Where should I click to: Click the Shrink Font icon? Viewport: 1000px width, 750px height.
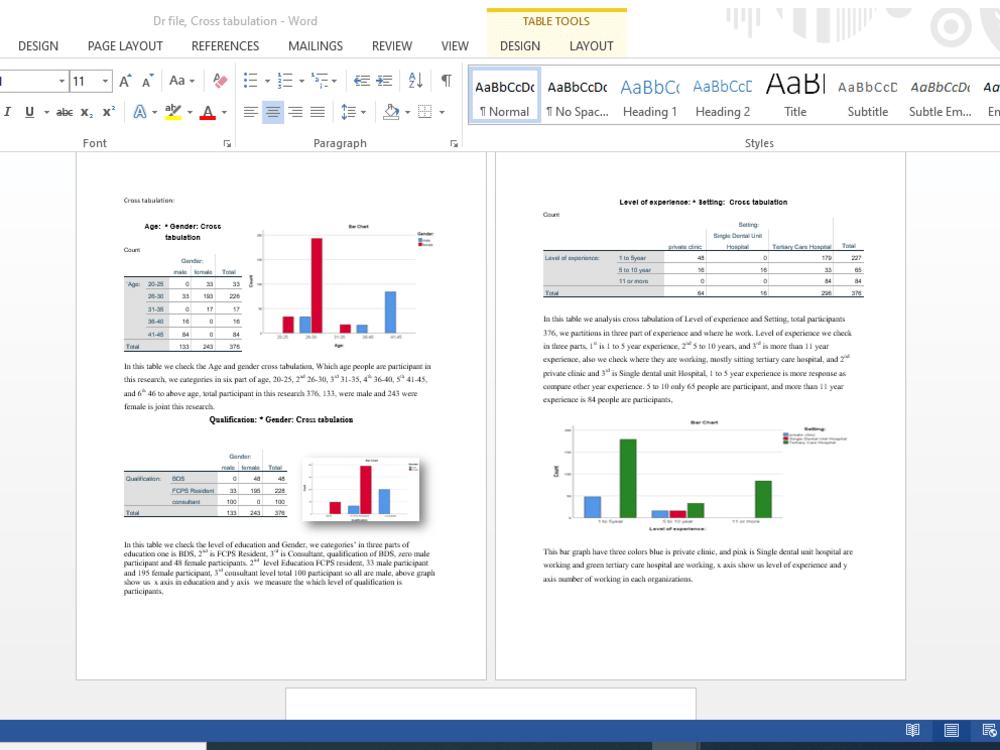coord(148,81)
